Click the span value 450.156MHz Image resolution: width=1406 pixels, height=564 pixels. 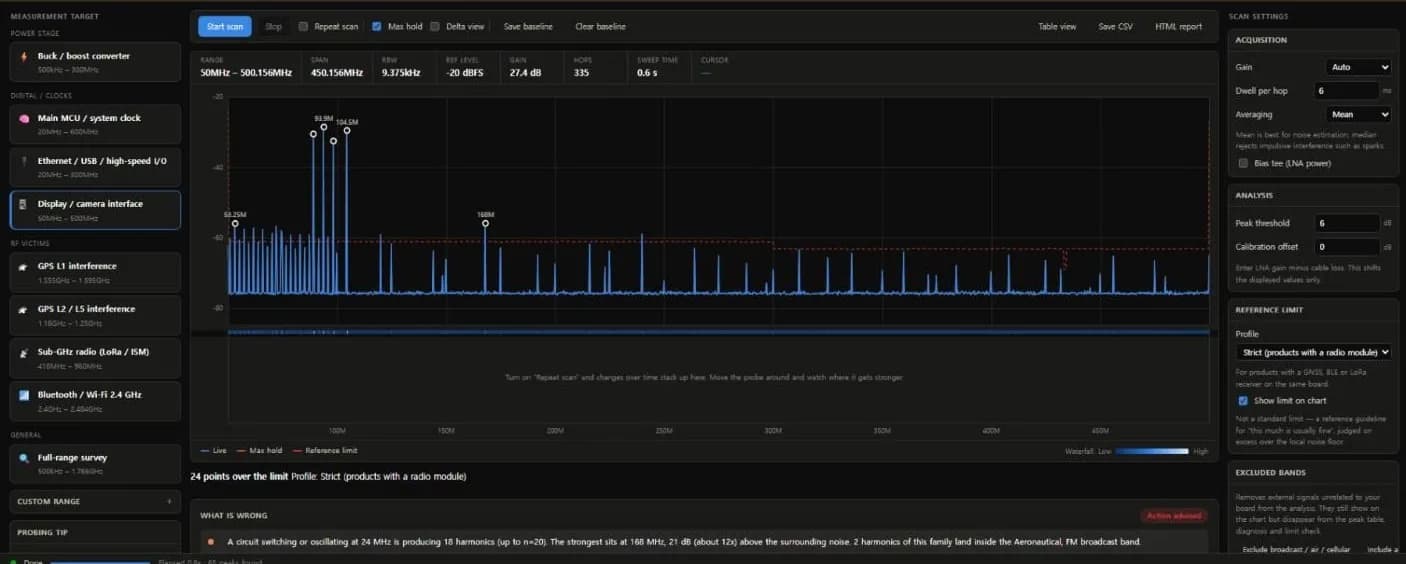point(337,72)
